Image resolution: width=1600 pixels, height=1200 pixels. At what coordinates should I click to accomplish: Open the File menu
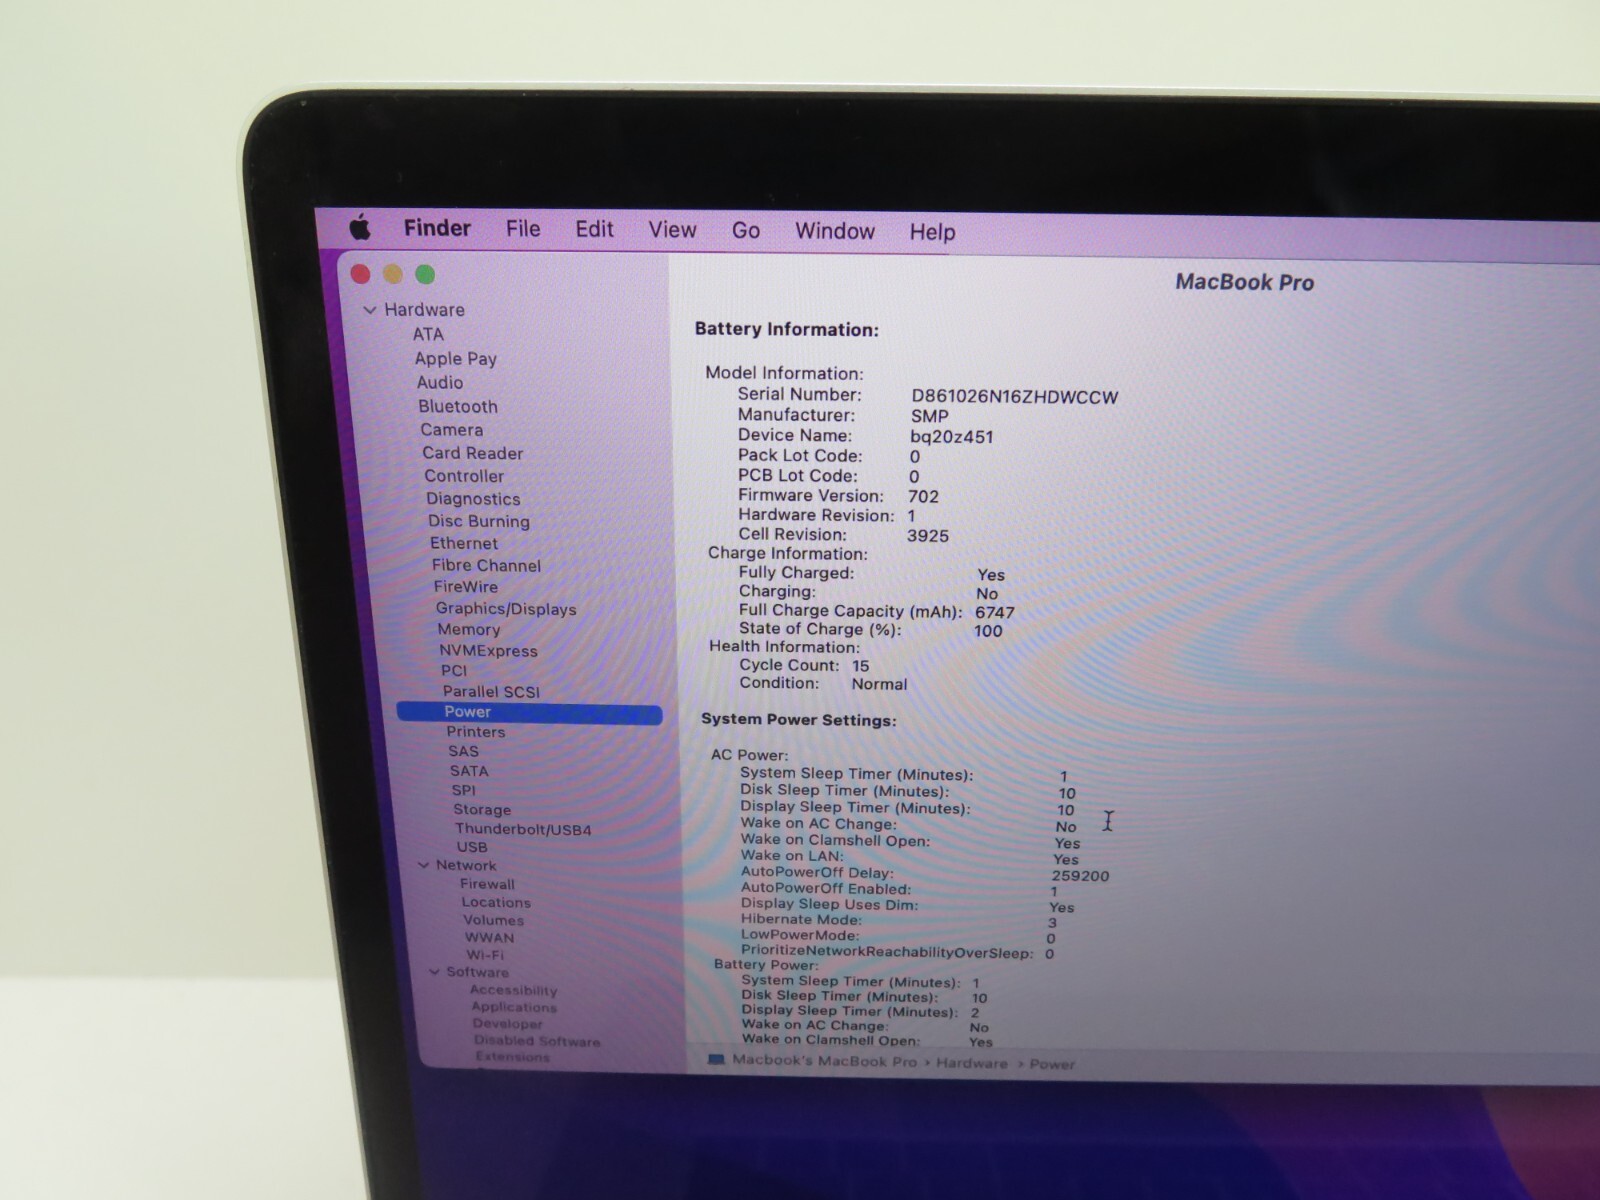tap(523, 229)
